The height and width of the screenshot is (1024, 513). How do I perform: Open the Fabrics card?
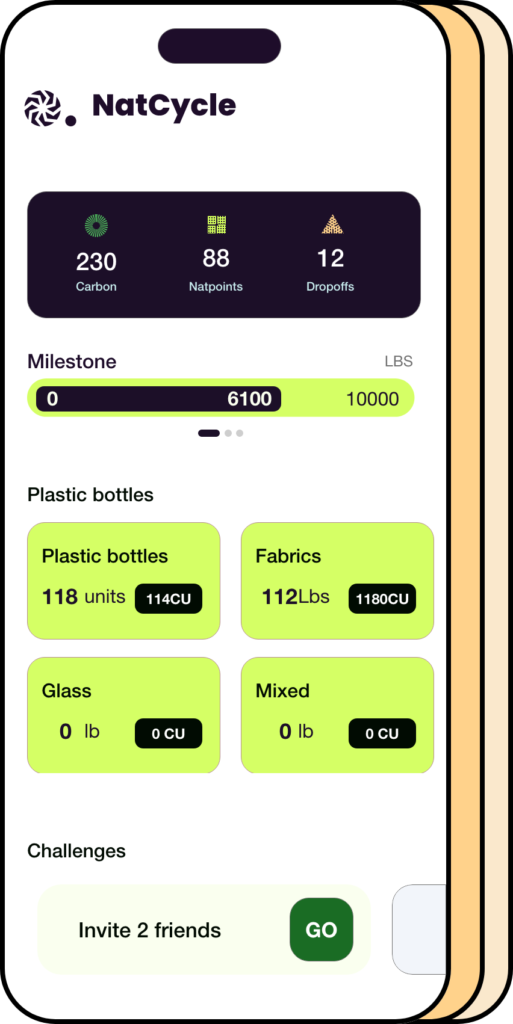[337, 581]
